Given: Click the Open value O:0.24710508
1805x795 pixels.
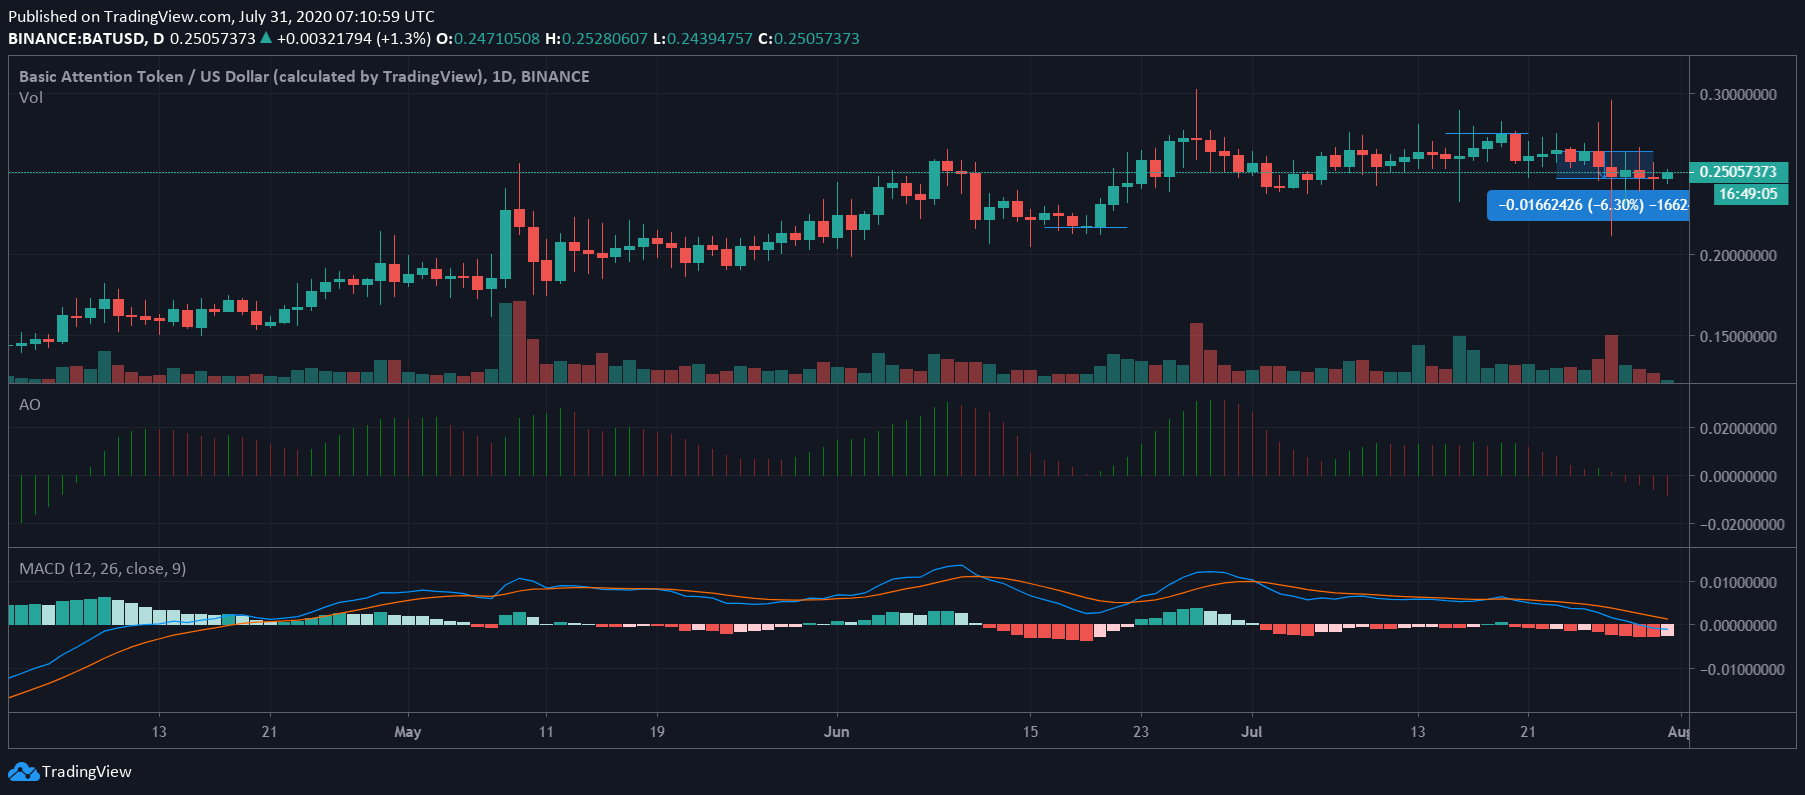Looking at the screenshot, I should [488, 39].
